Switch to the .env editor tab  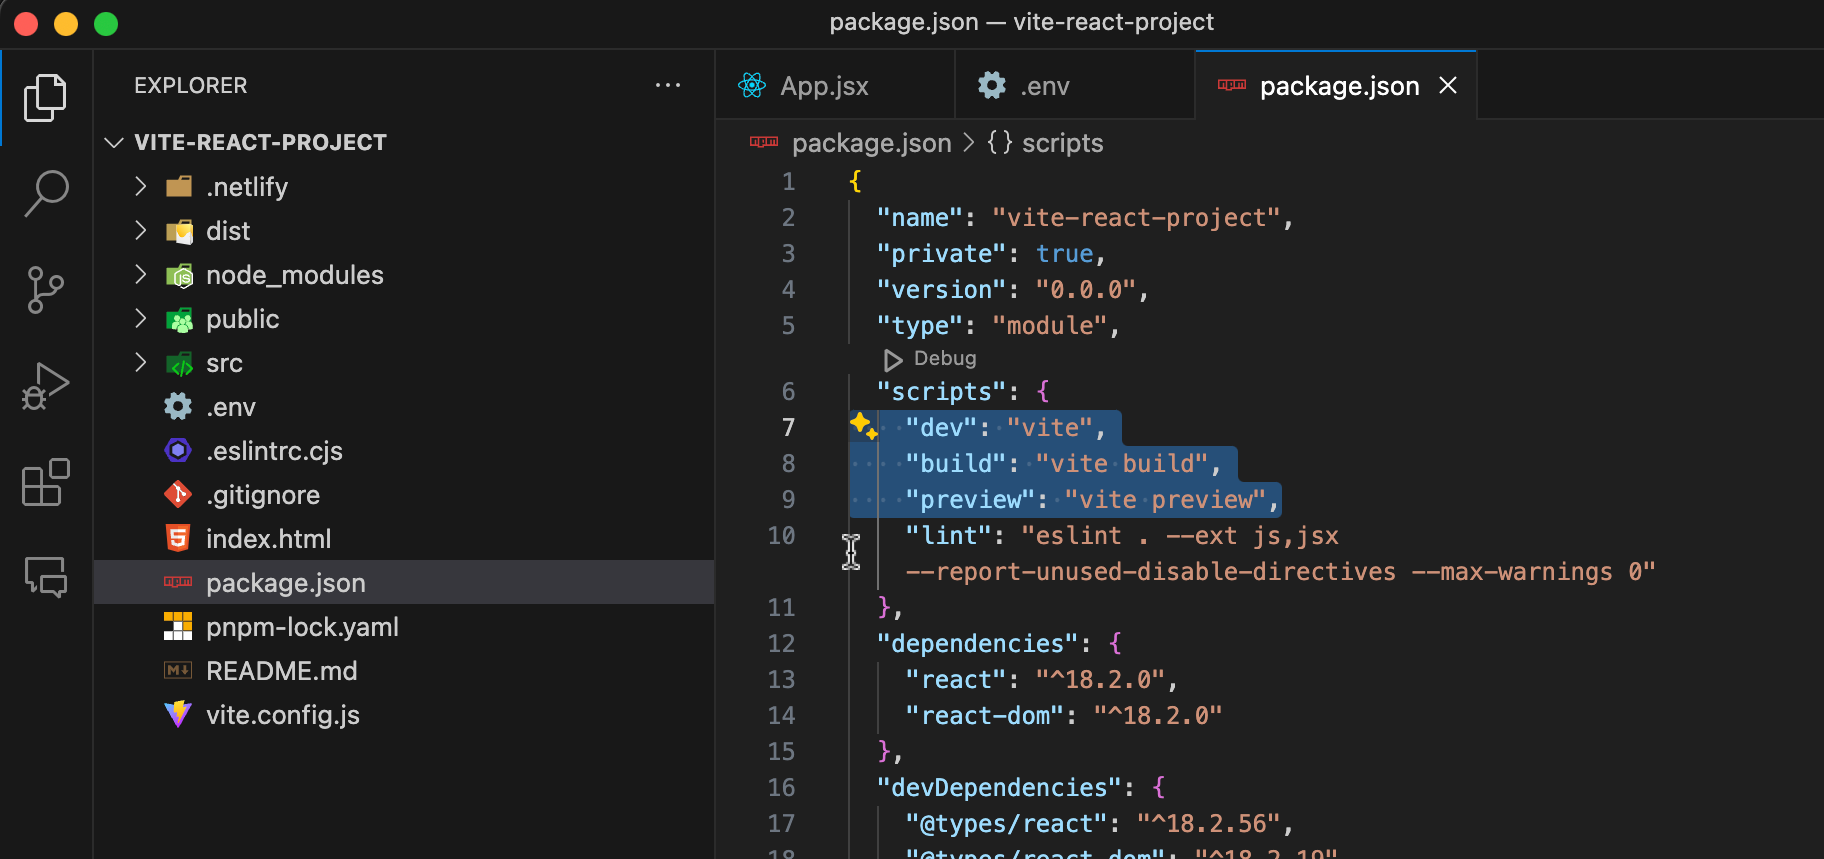[x=1075, y=85]
